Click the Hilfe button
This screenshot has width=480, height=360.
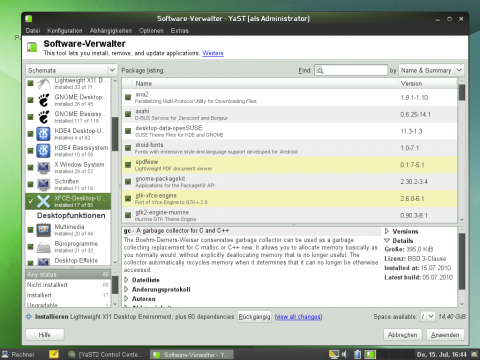(45, 335)
